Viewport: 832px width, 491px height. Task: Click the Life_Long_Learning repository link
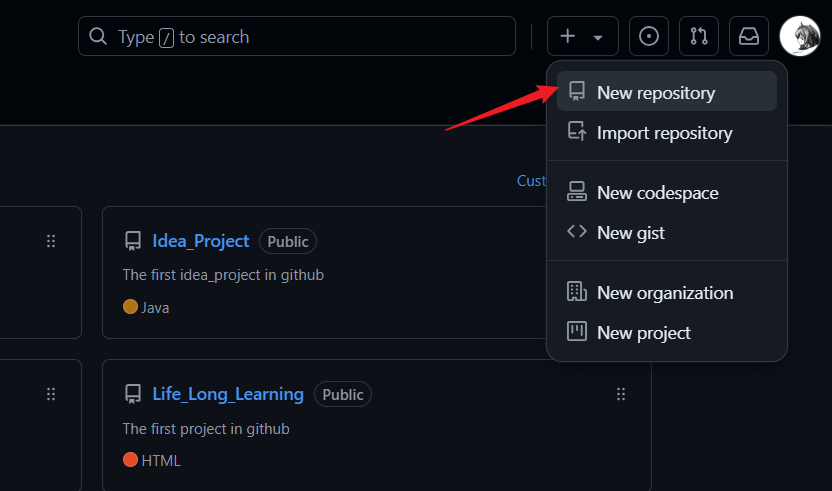pos(228,394)
